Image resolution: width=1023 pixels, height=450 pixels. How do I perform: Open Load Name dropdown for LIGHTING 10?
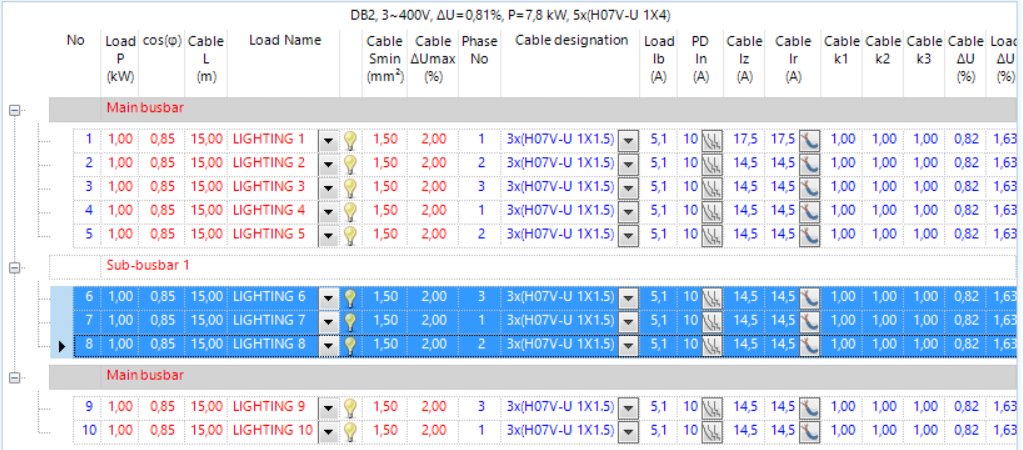pyautogui.click(x=329, y=431)
